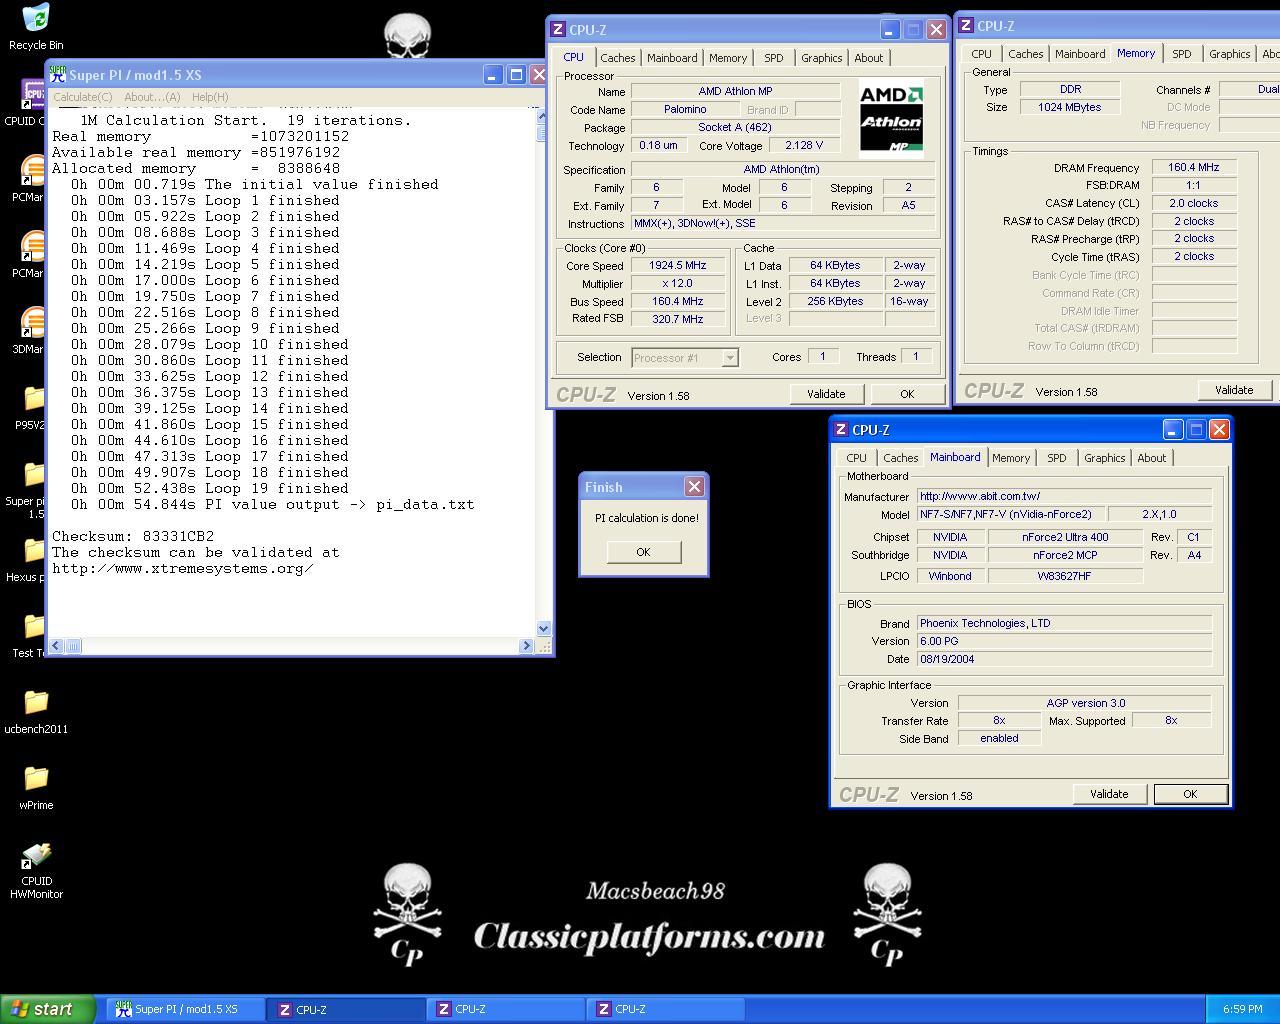Click the AMD Athlon MP logo image
Screen dimensions: 1280x1024
click(x=891, y=118)
